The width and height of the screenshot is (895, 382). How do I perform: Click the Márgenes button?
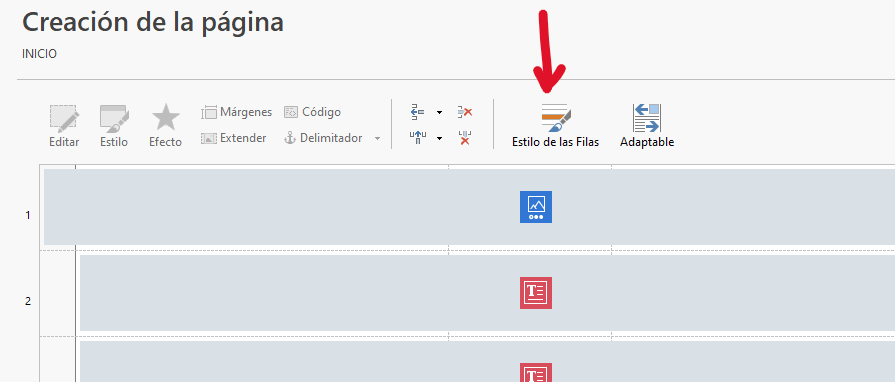pyautogui.click(x=236, y=112)
